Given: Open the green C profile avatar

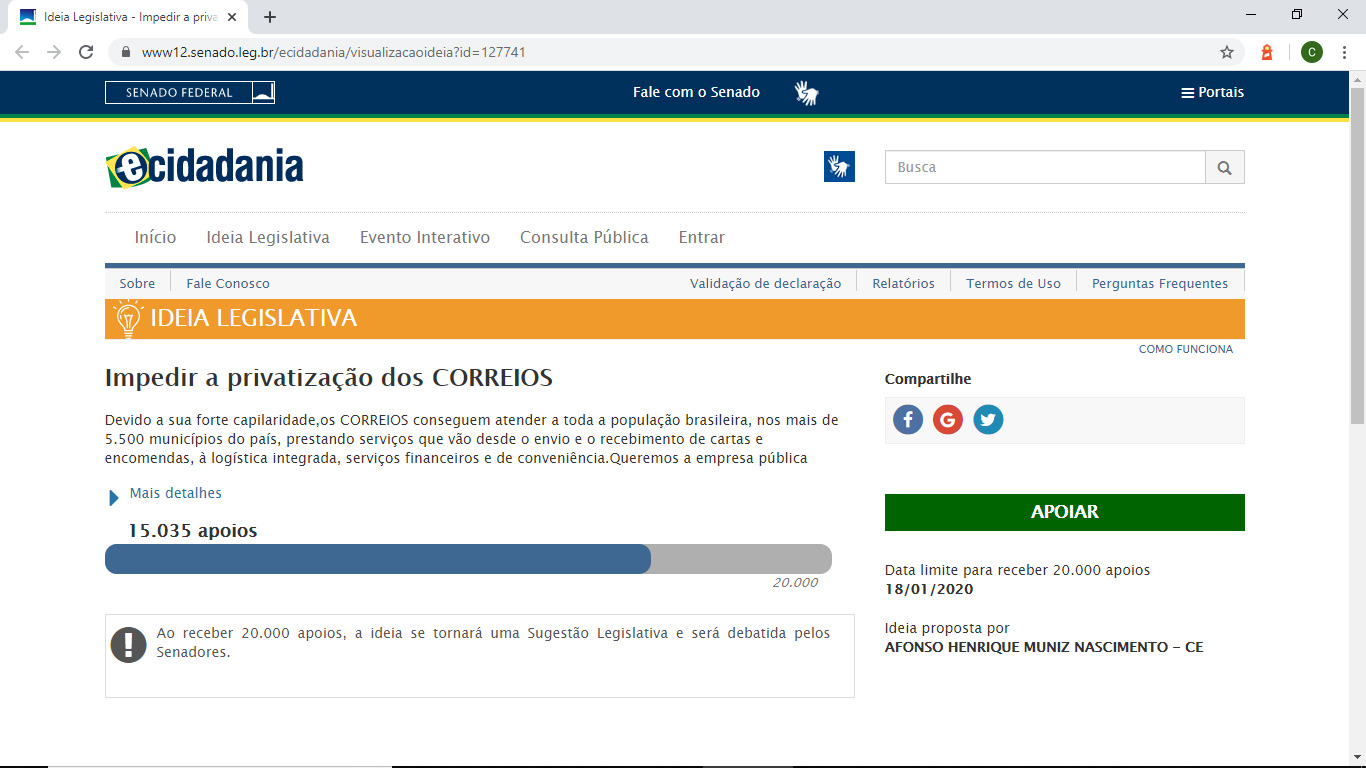Looking at the screenshot, I should (x=1312, y=52).
